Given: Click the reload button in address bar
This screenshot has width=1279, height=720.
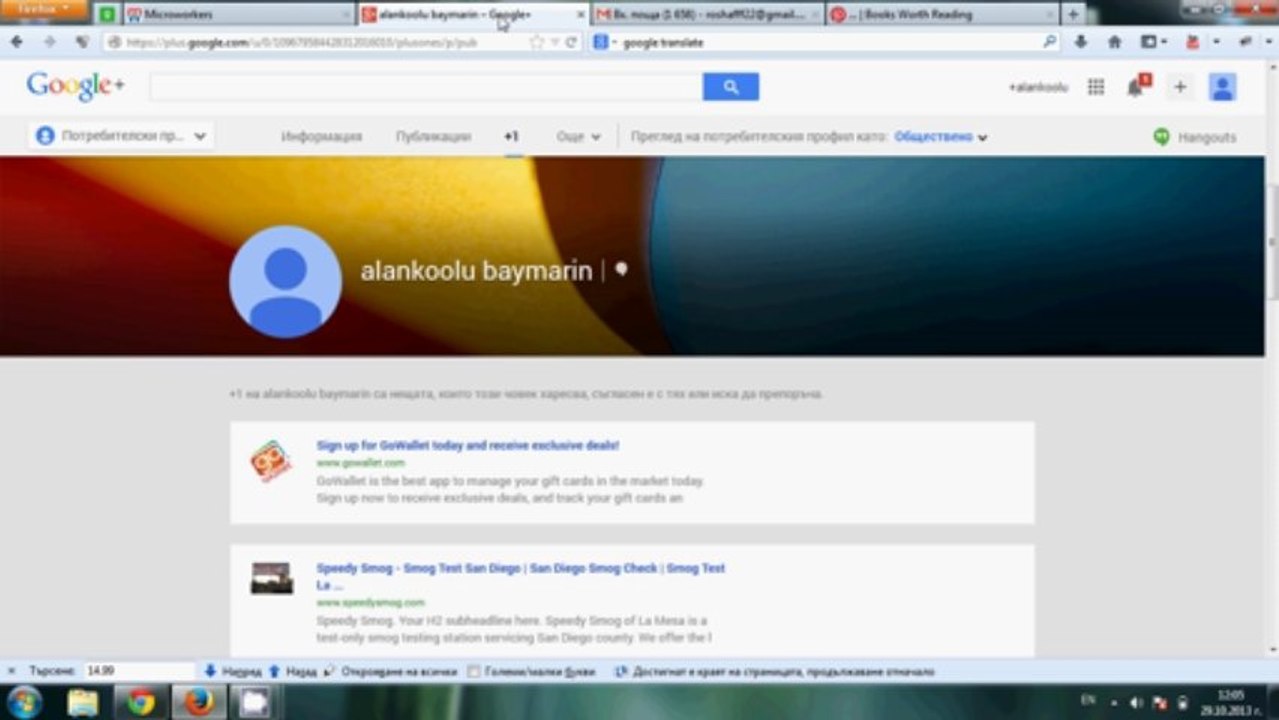Looking at the screenshot, I should tap(571, 42).
